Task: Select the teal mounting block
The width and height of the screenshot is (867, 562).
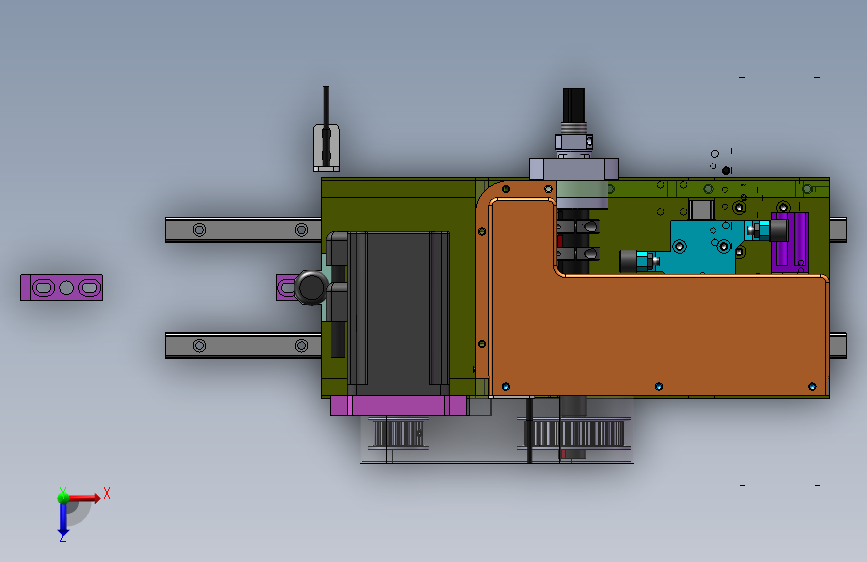Action: 702,247
